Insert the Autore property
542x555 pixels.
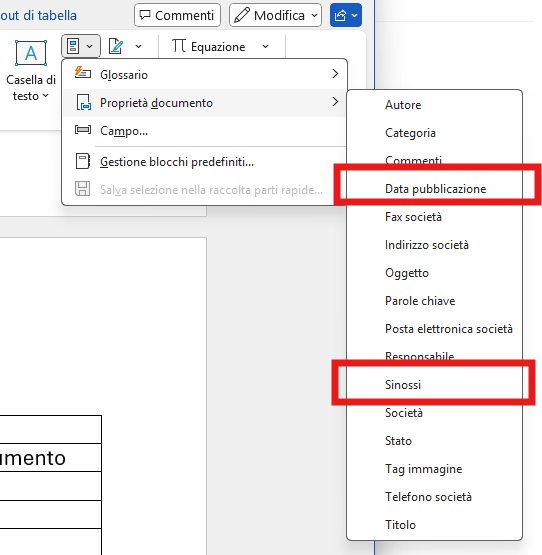click(434, 105)
